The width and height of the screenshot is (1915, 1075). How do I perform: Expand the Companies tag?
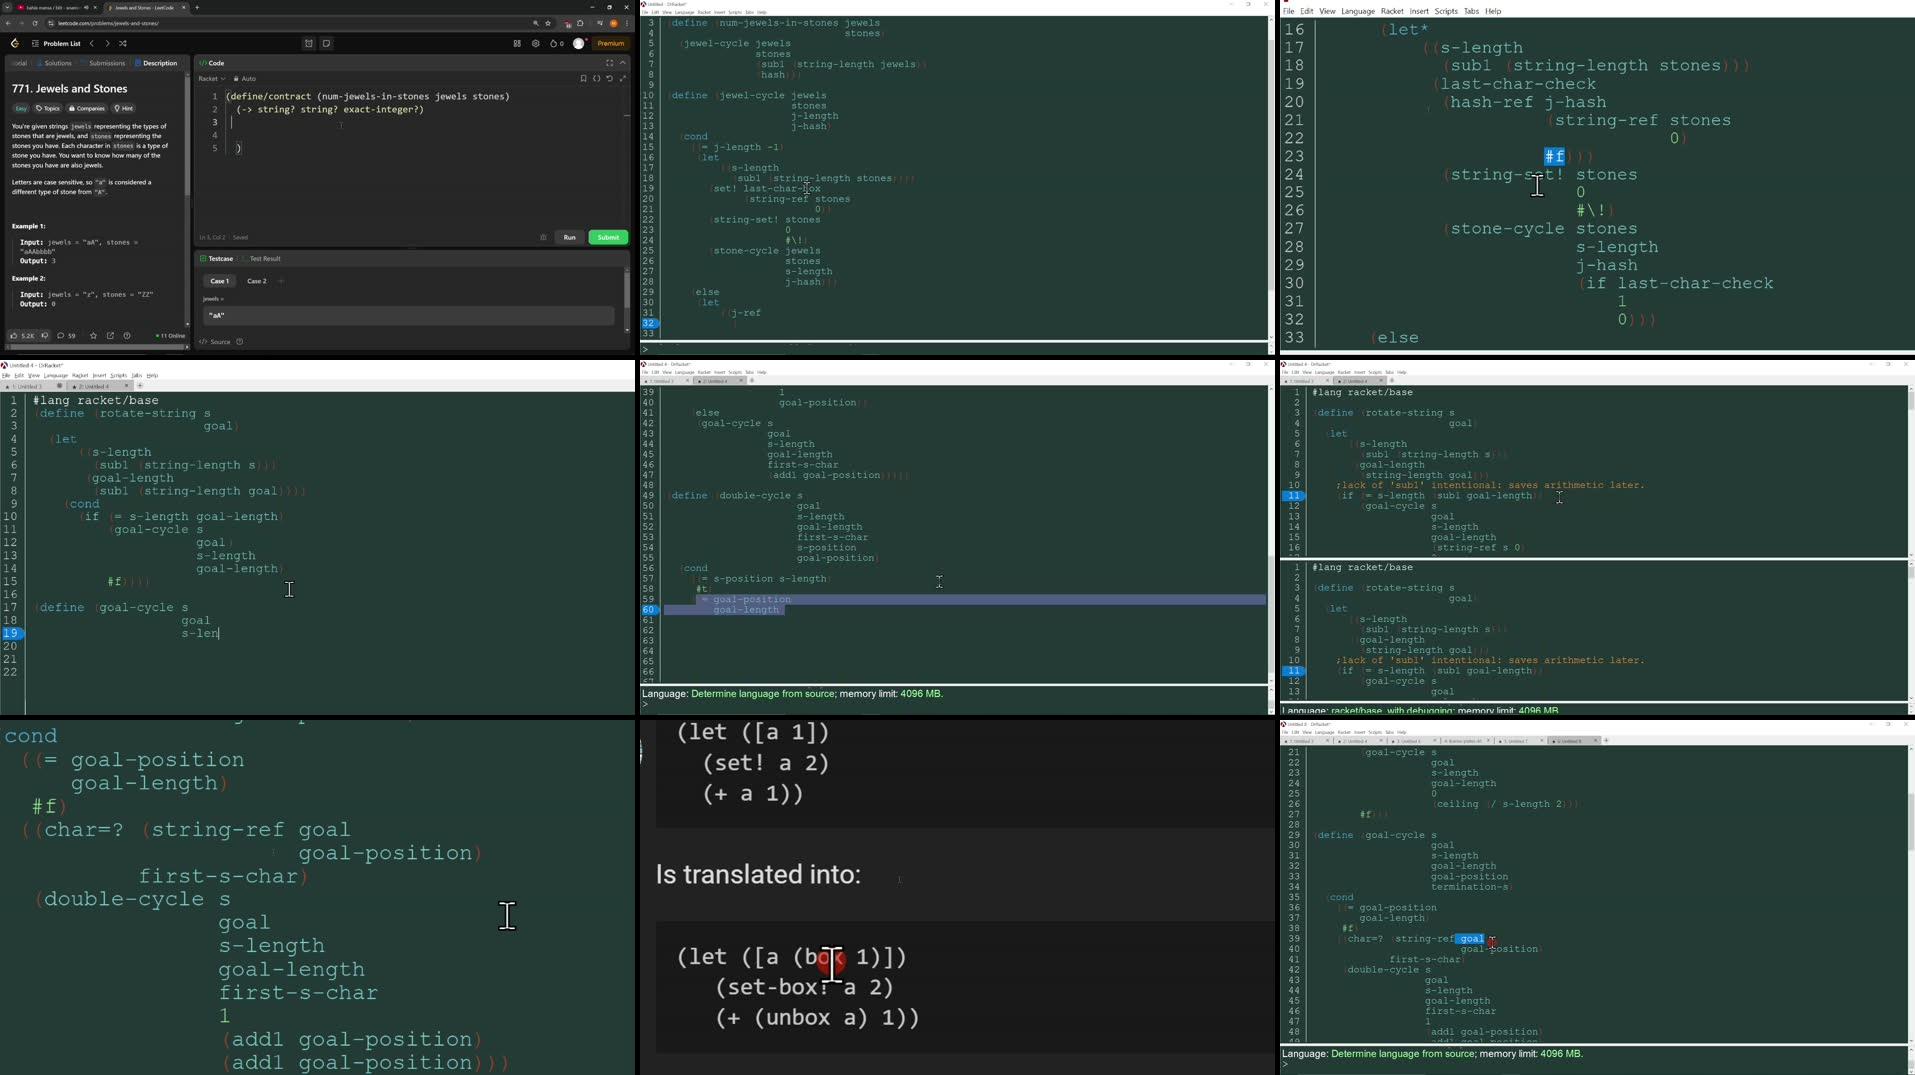click(x=87, y=108)
